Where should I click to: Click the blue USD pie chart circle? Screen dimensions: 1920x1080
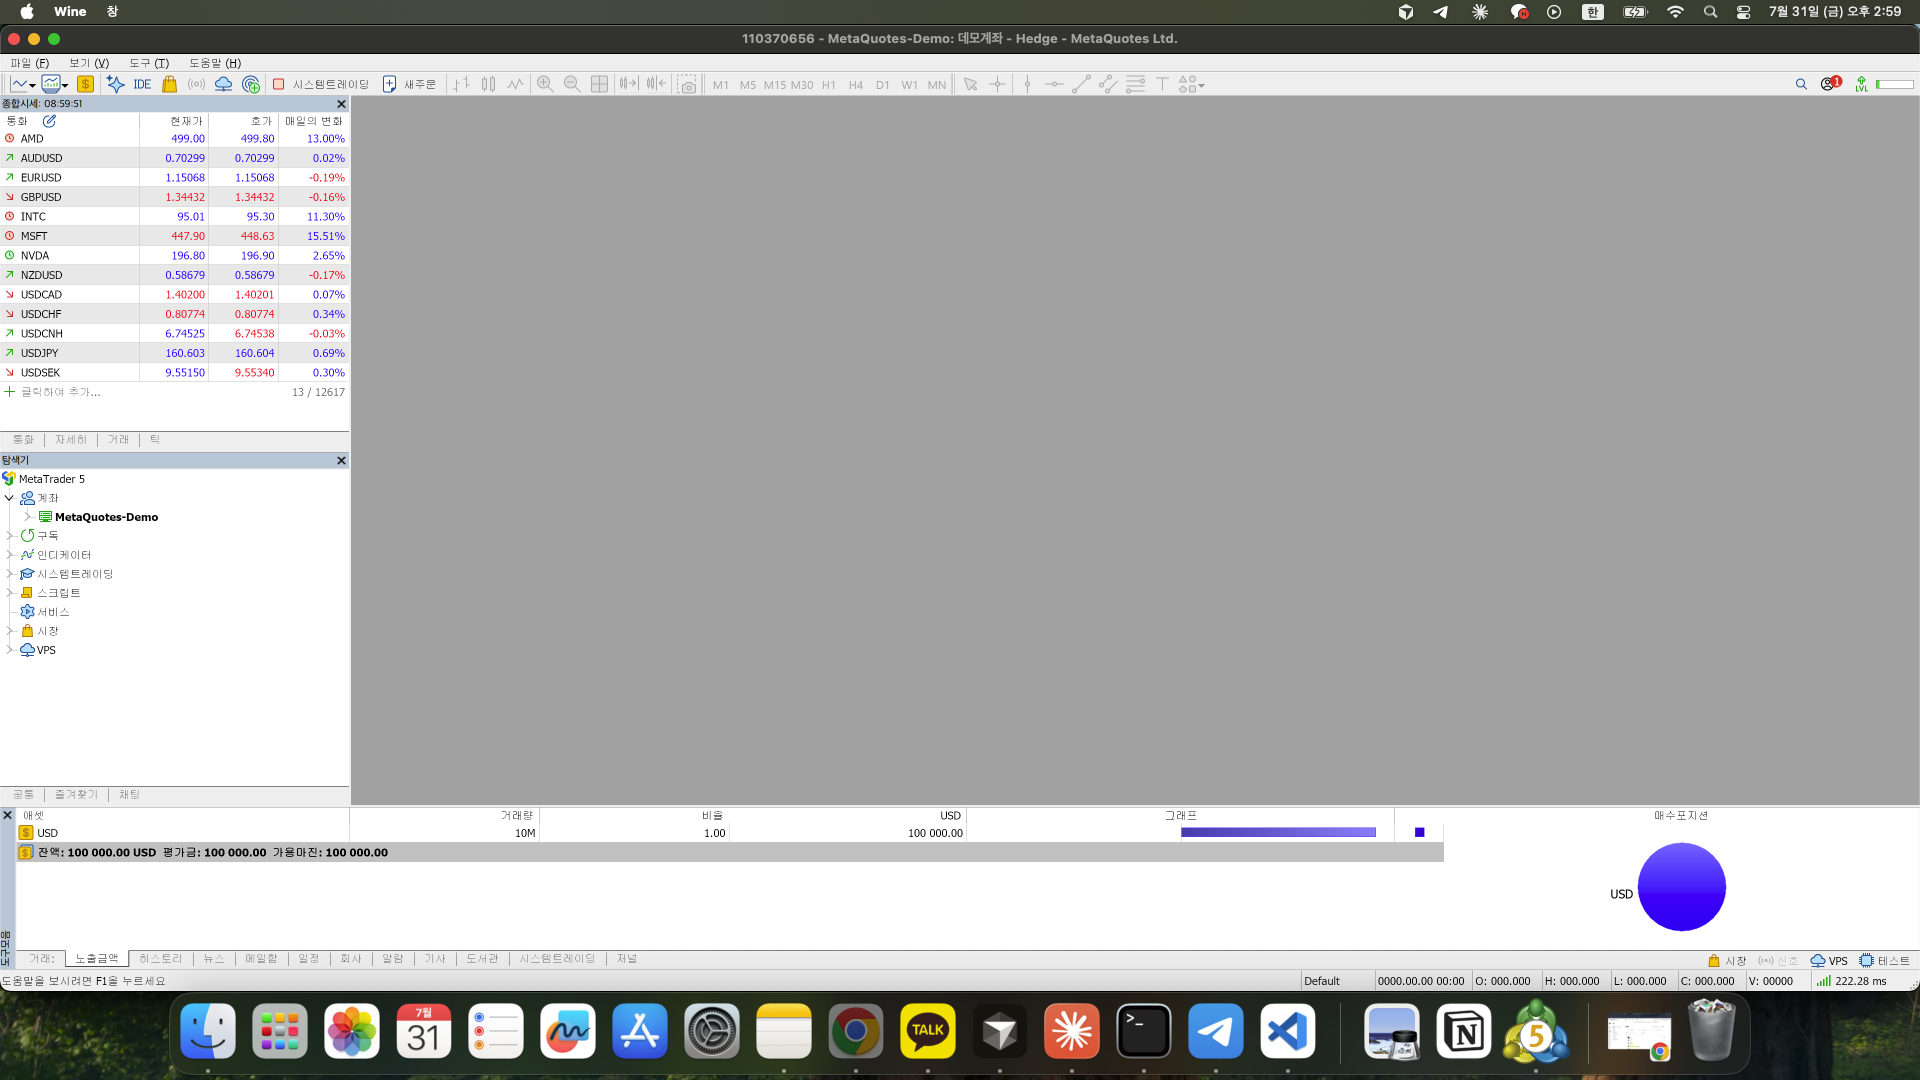[x=1681, y=887]
